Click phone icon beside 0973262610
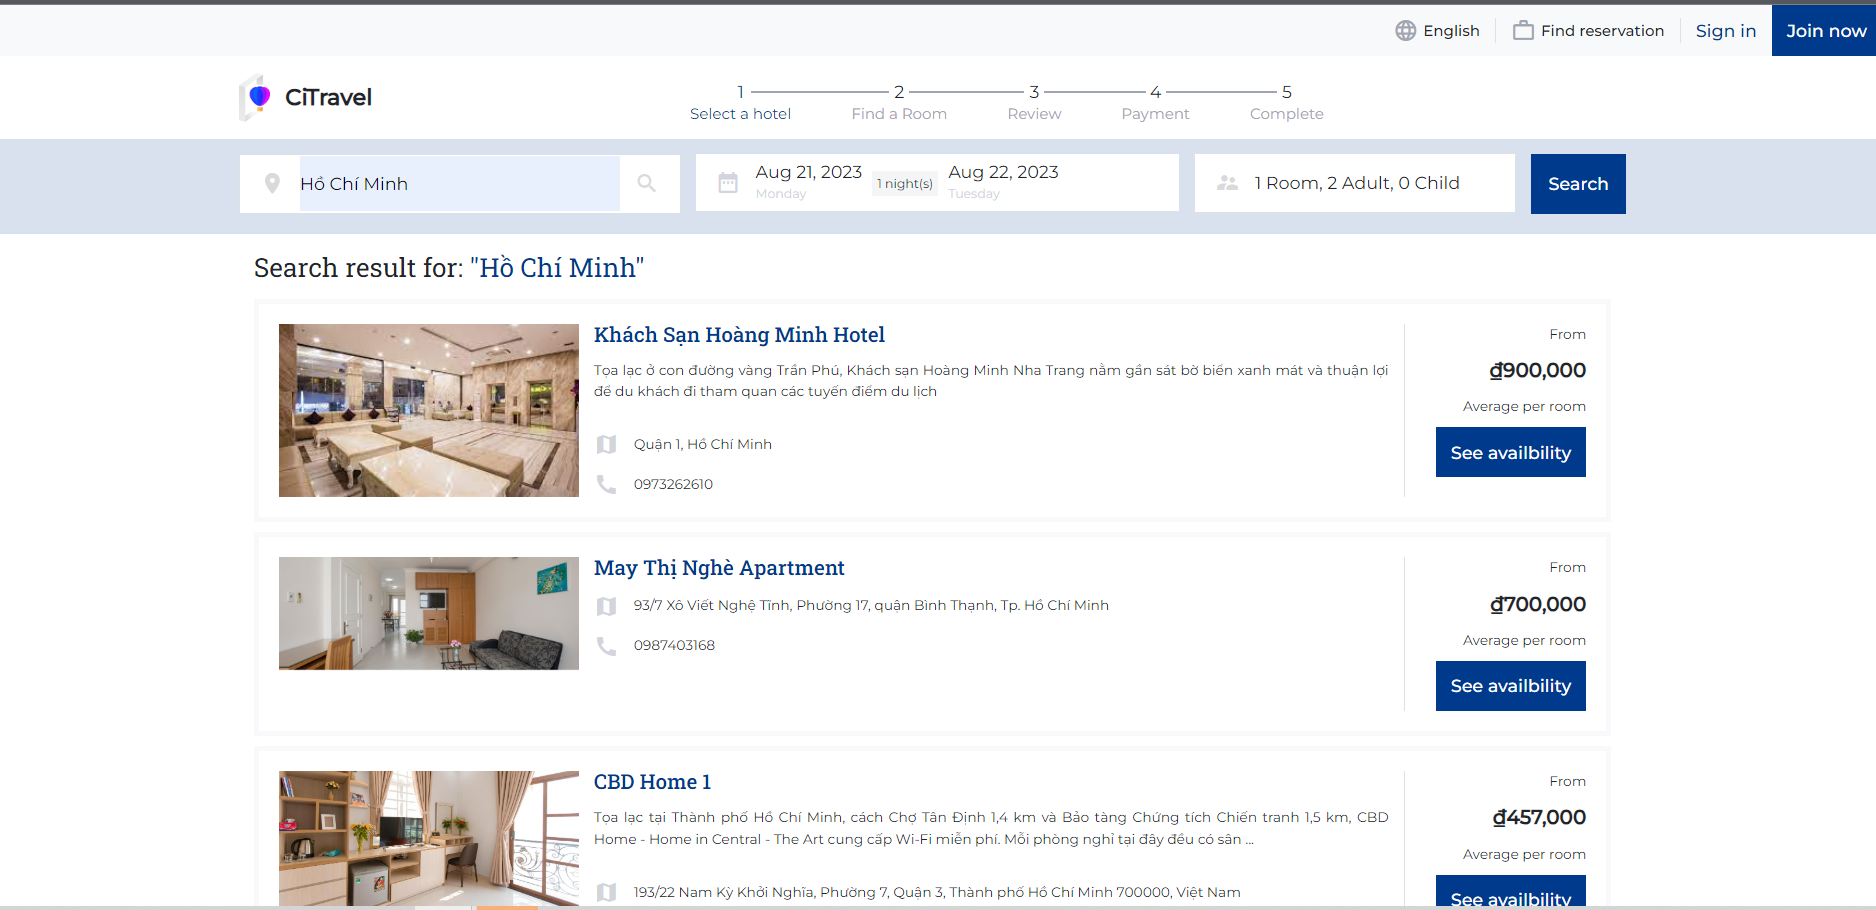The image size is (1876, 910). pos(606,484)
